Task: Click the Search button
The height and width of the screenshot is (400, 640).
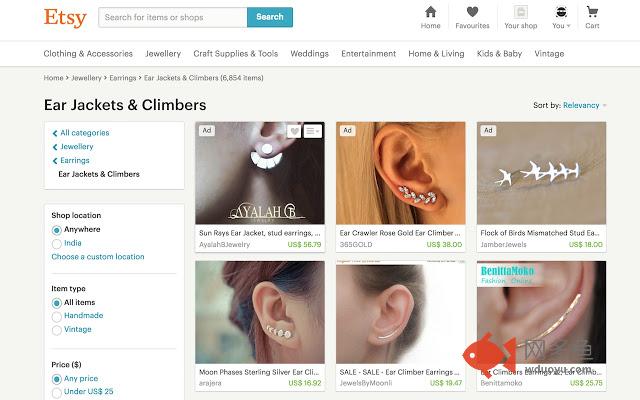Action: [x=270, y=17]
